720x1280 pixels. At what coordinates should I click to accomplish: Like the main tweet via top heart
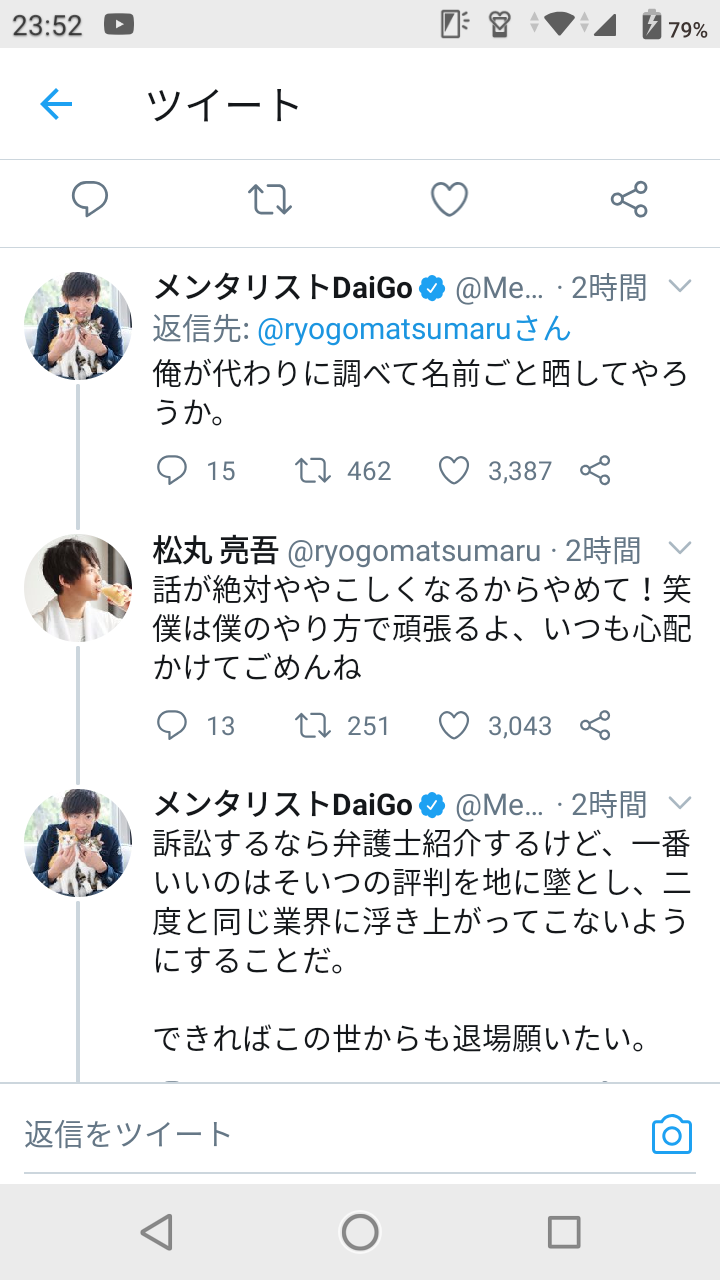[x=449, y=200]
